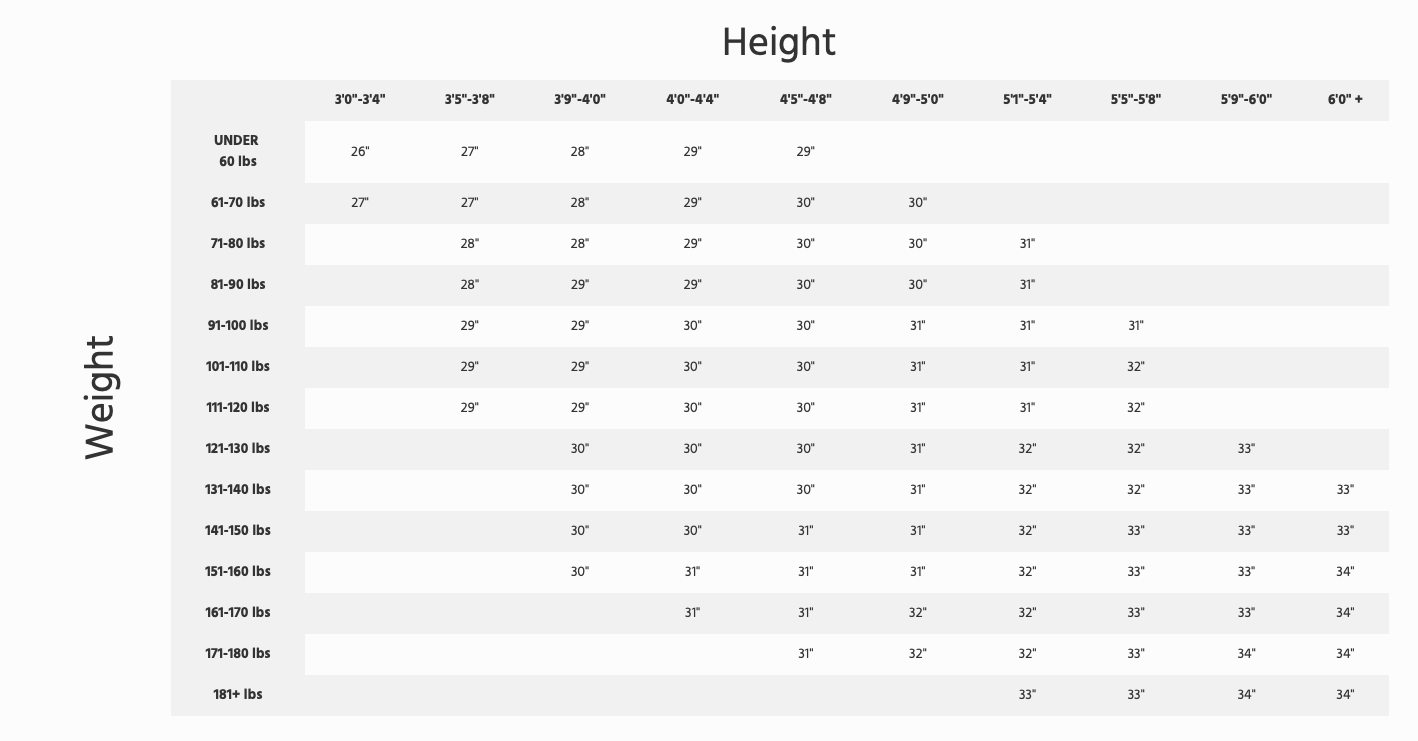Click the 111-120 lbs row label

(238, 407)
